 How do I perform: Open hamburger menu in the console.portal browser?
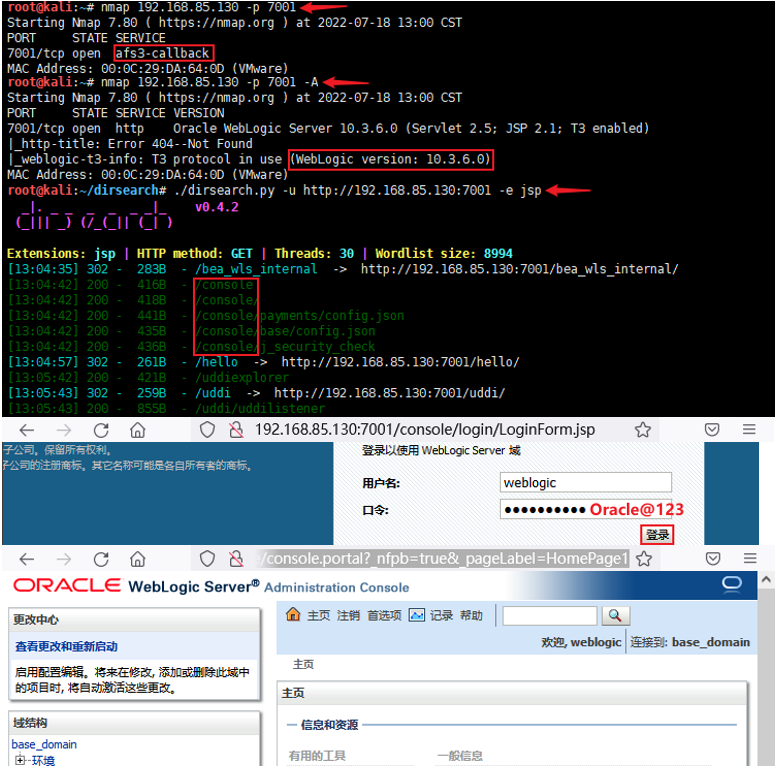[x=750, y=559]
